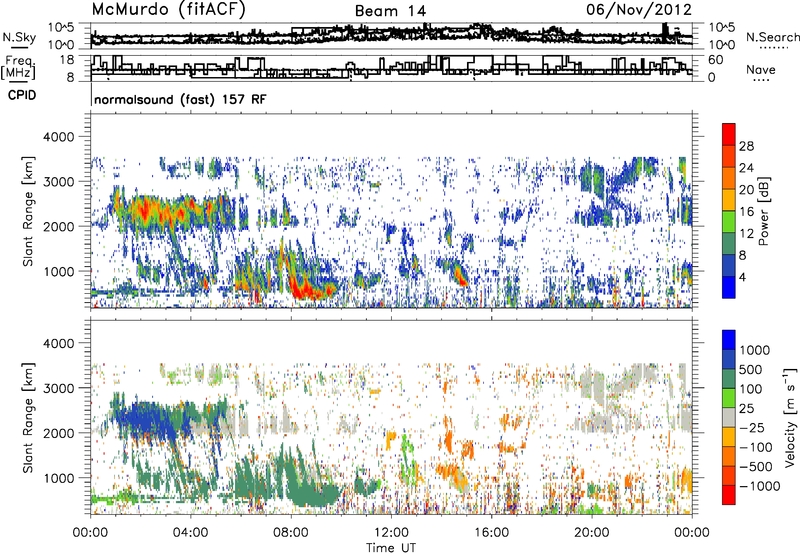Click the 4000 km tick on power panel

coord(58,137)
